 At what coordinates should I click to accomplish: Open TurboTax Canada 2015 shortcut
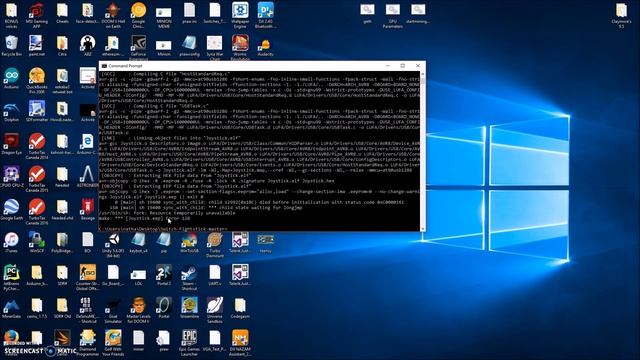coord(37,179)
